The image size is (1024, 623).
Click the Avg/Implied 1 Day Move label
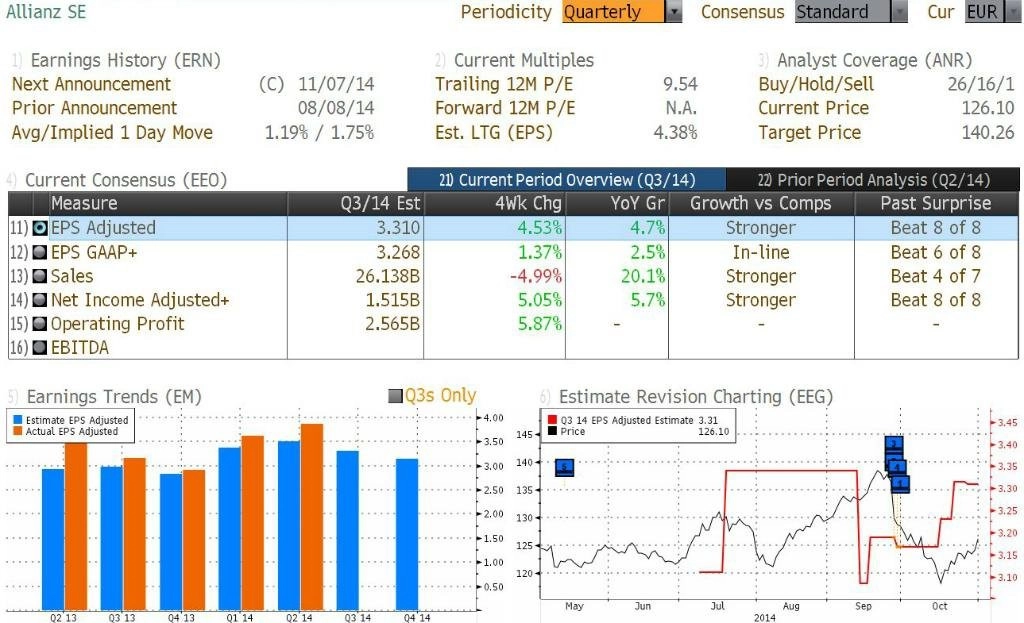pos(112,133)
